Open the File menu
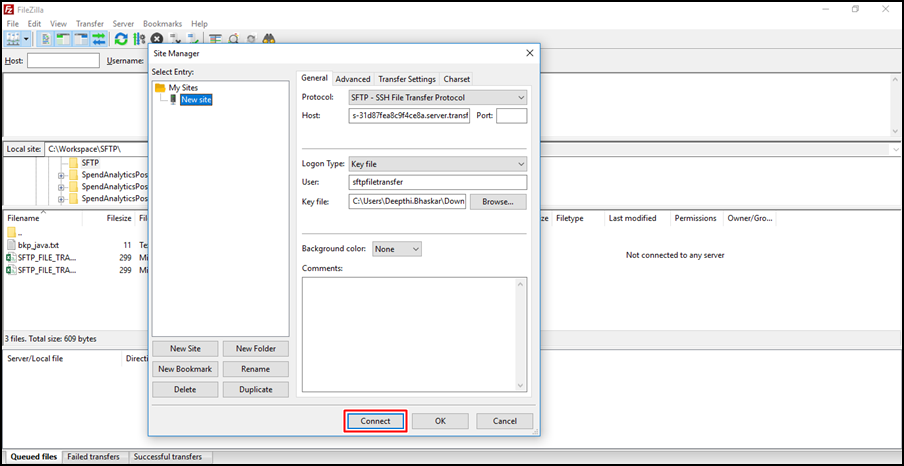The image size is (904, 466). 13,24
